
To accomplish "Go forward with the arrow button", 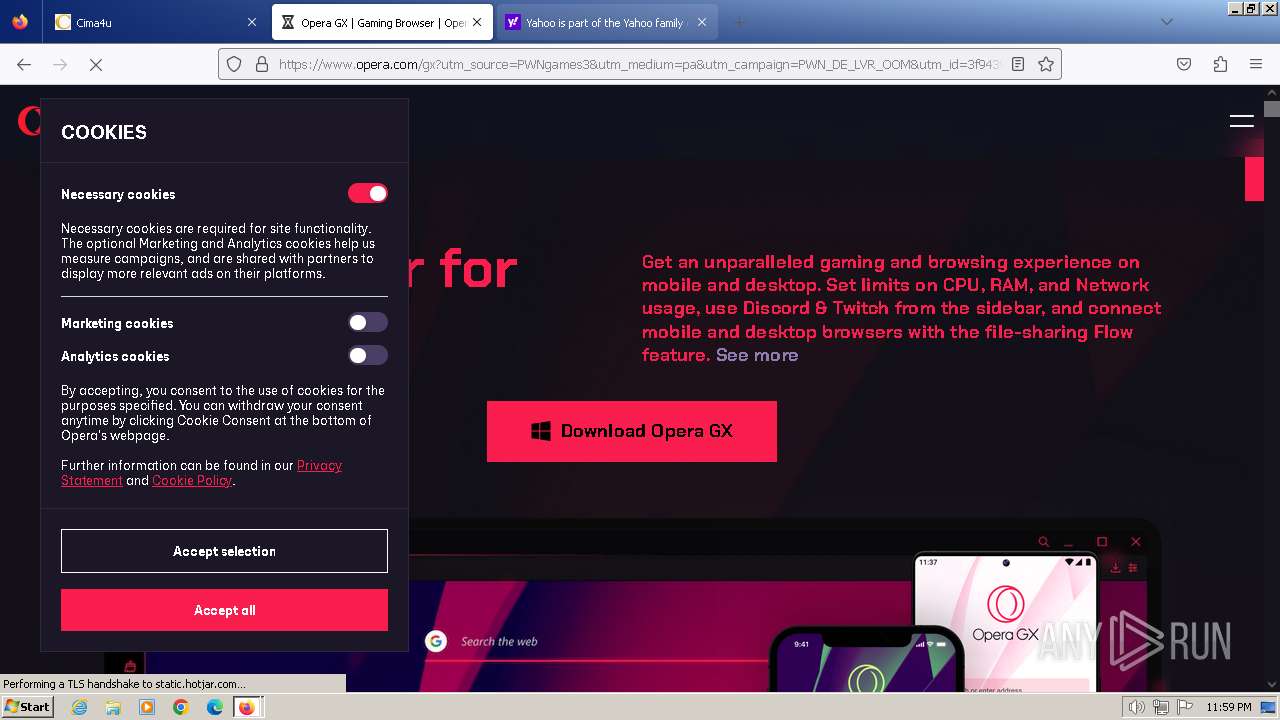I will [x=60, y=64].
